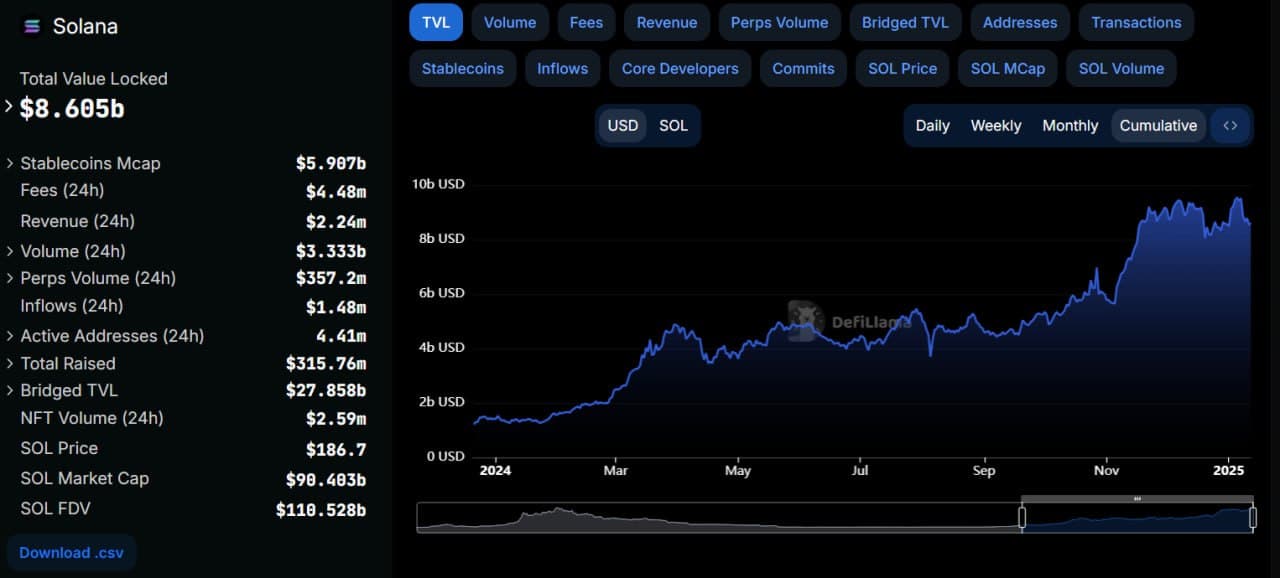Screen dimensions: 1280x578
Task: Expand the Perps Volume (24h) row
Action: tap(10, 278)
